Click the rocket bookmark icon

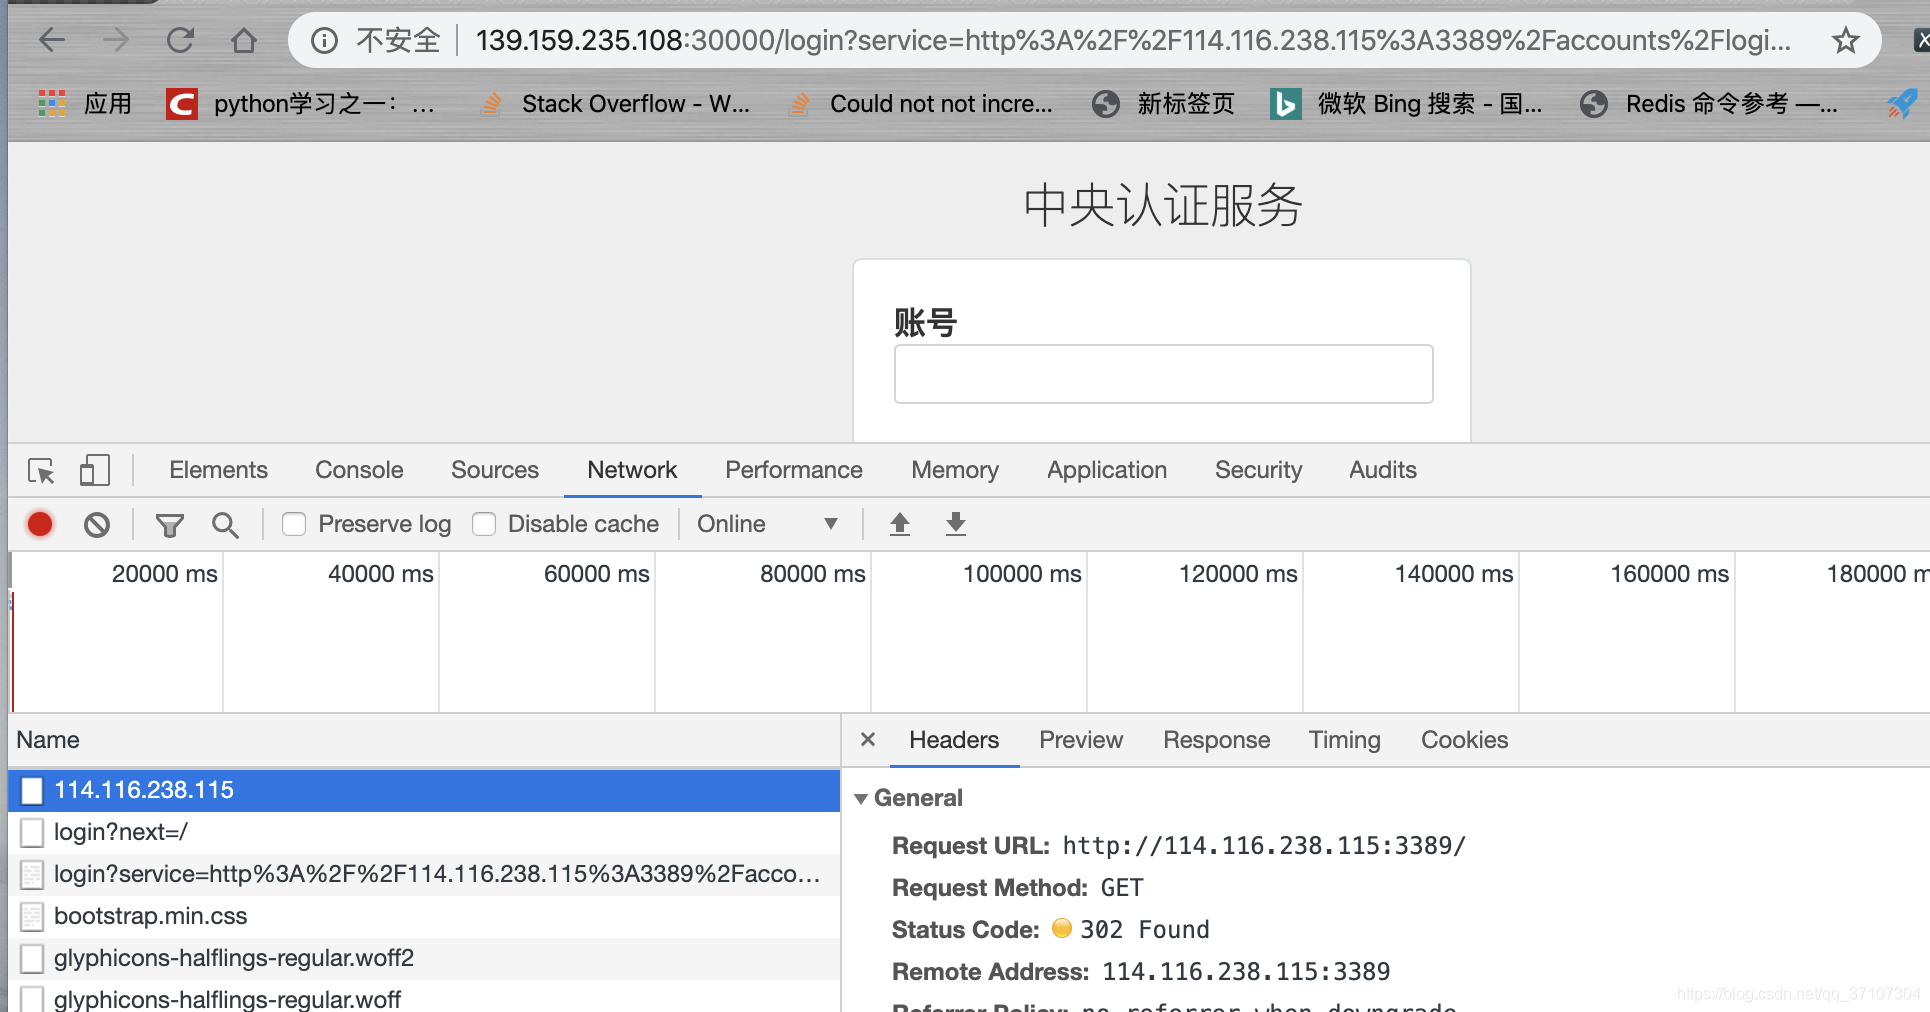click(x=1900, y=103)
